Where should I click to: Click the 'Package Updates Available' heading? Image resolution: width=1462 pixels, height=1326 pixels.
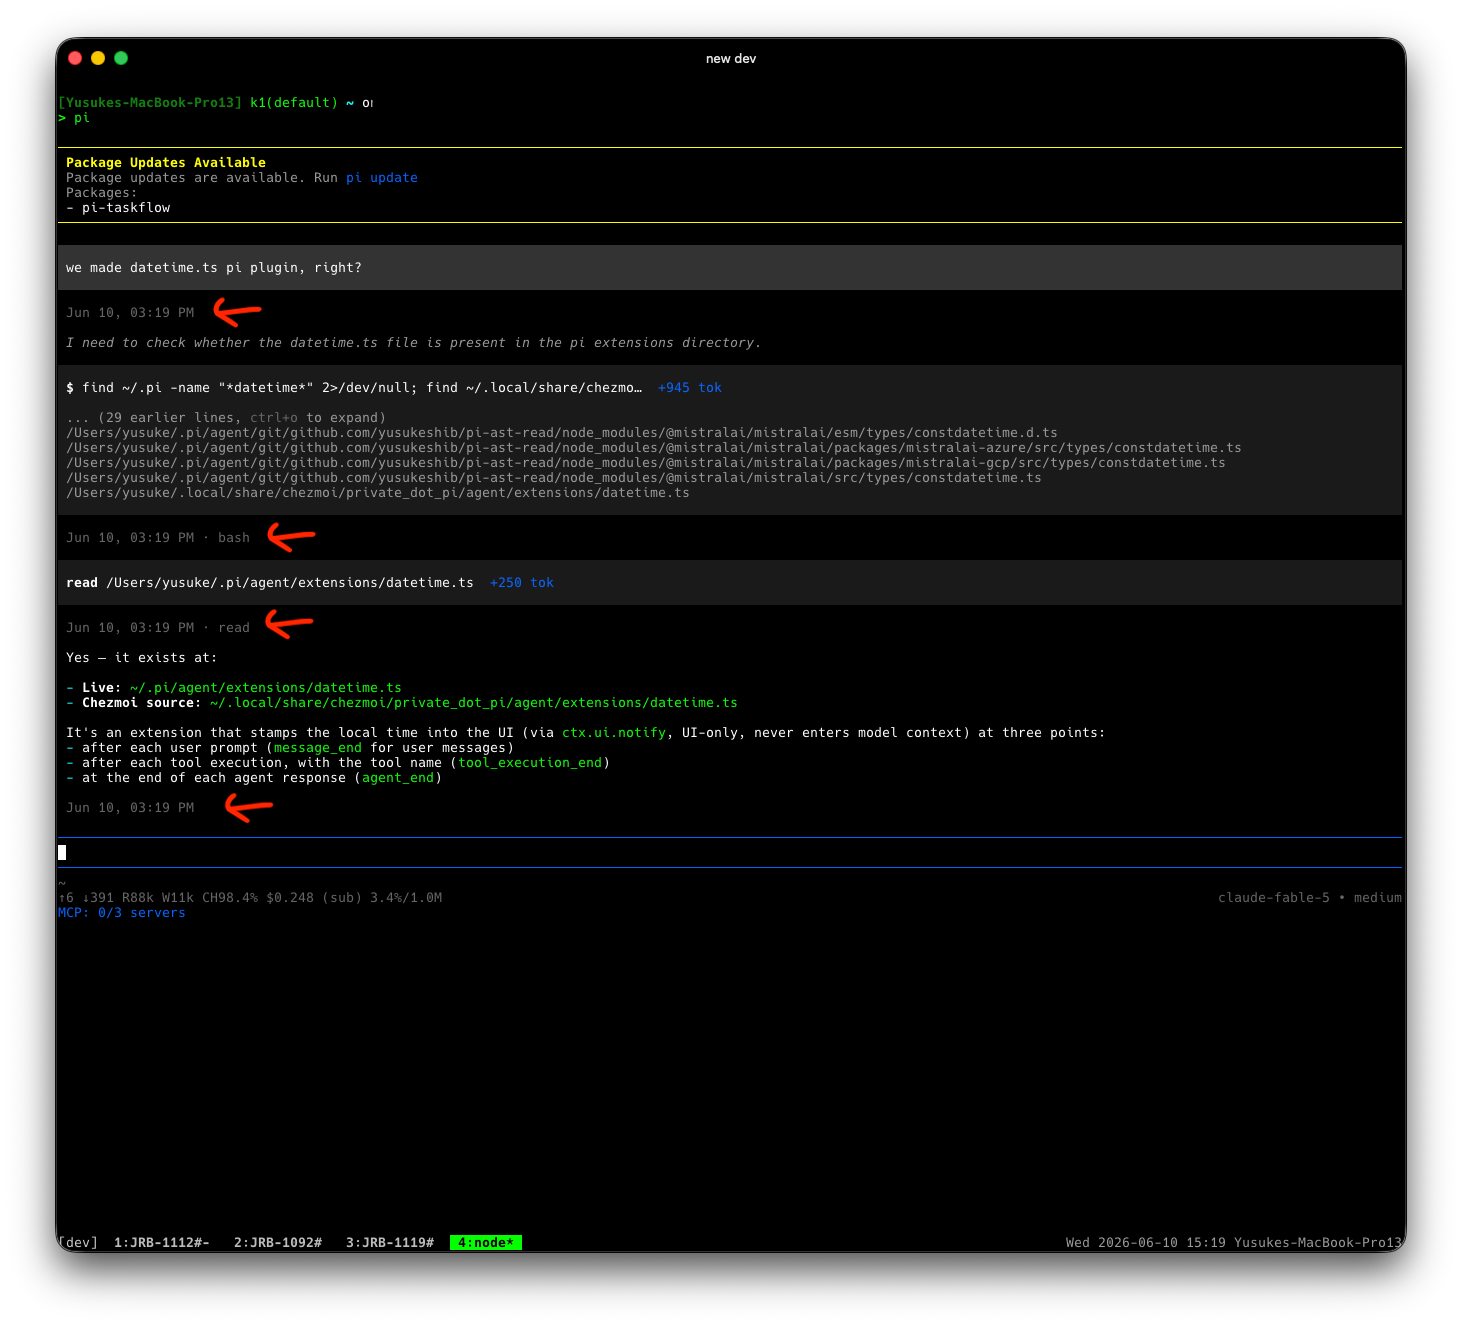click(166, 163)
